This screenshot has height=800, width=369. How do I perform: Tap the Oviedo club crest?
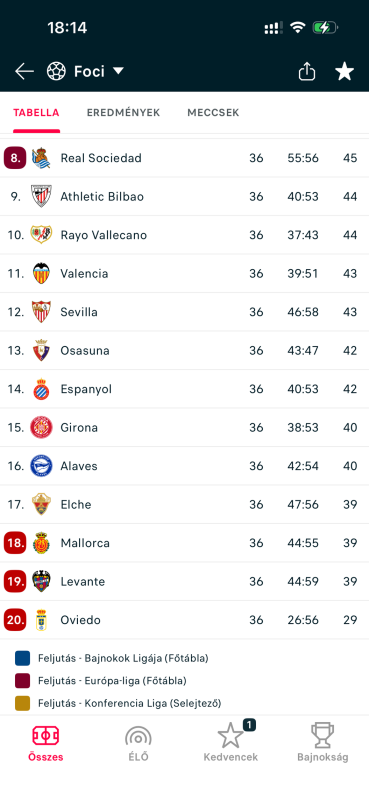click(41, 620)
